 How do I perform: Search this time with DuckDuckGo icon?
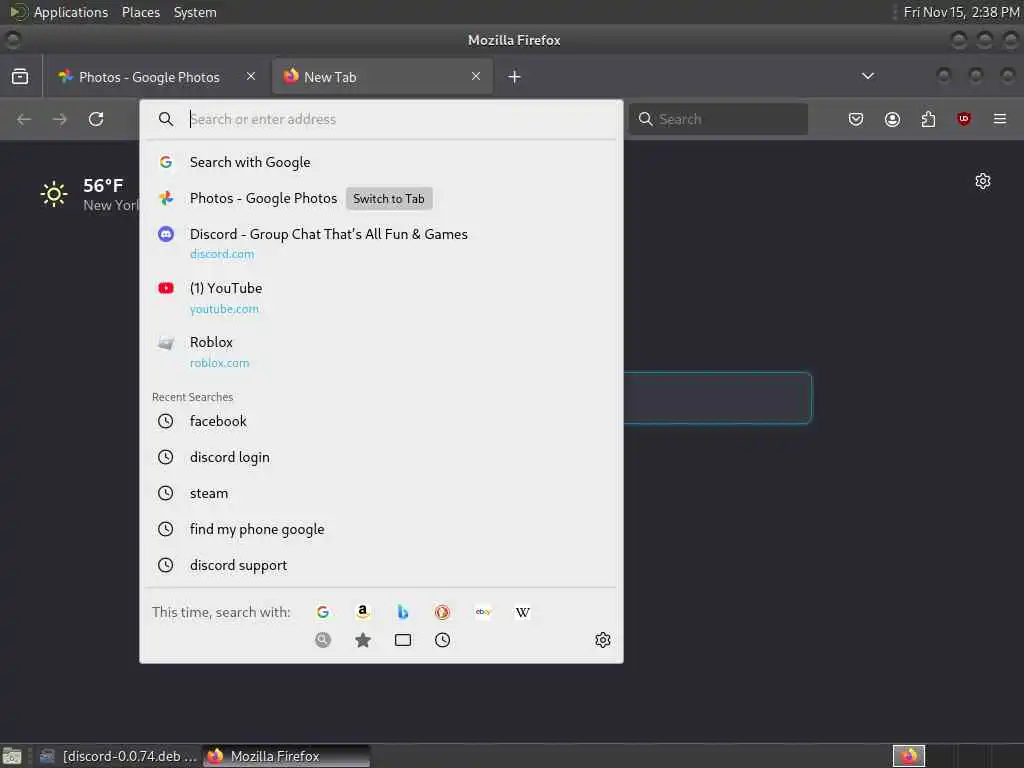tap(443, 612)
